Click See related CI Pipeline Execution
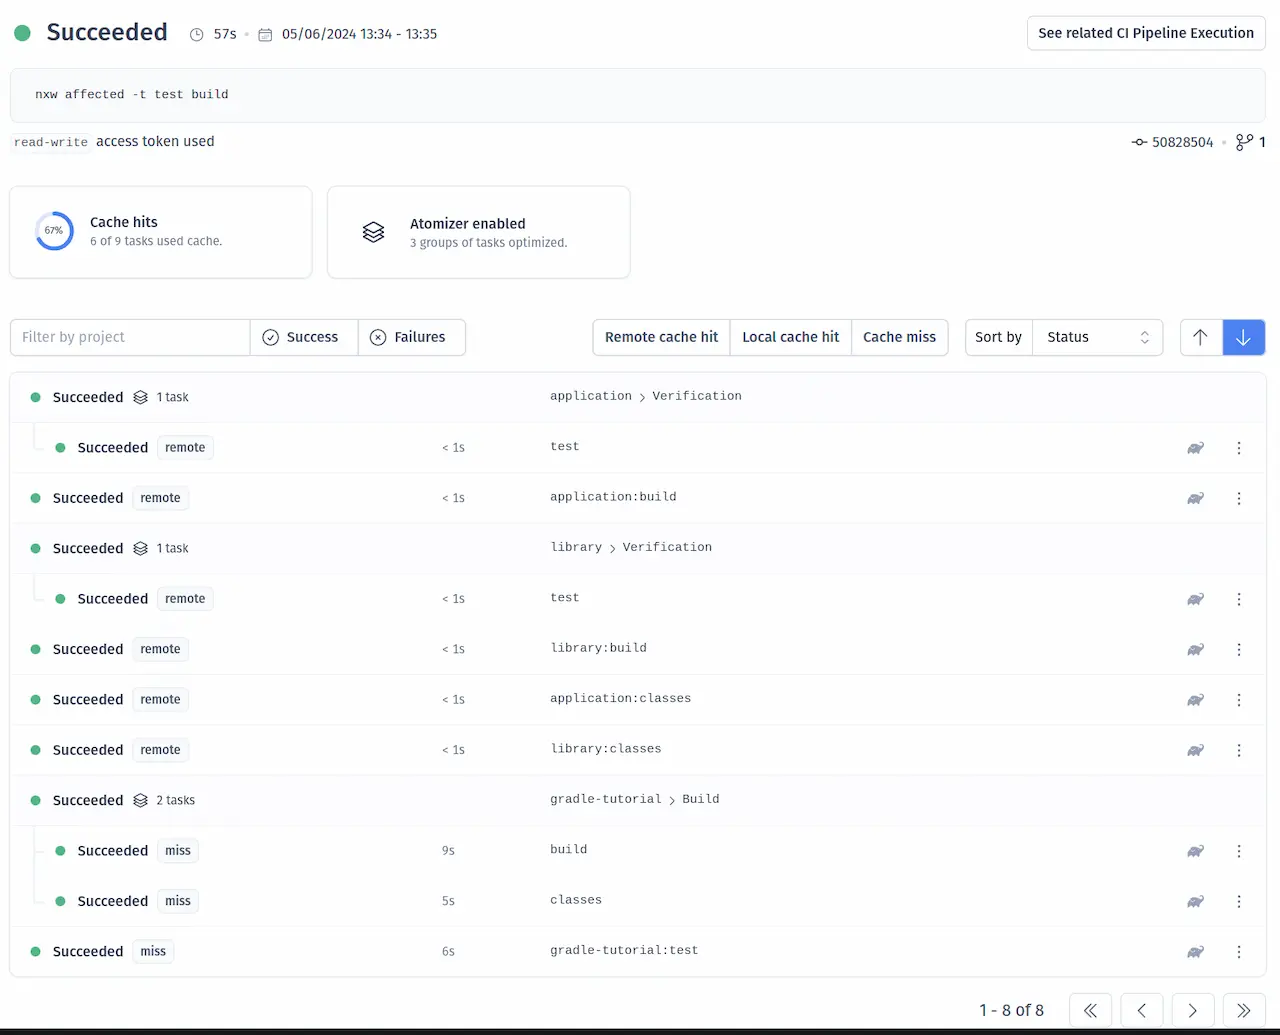The height and width of the screenshot is (1035, 1280). tap(1146, 33)
